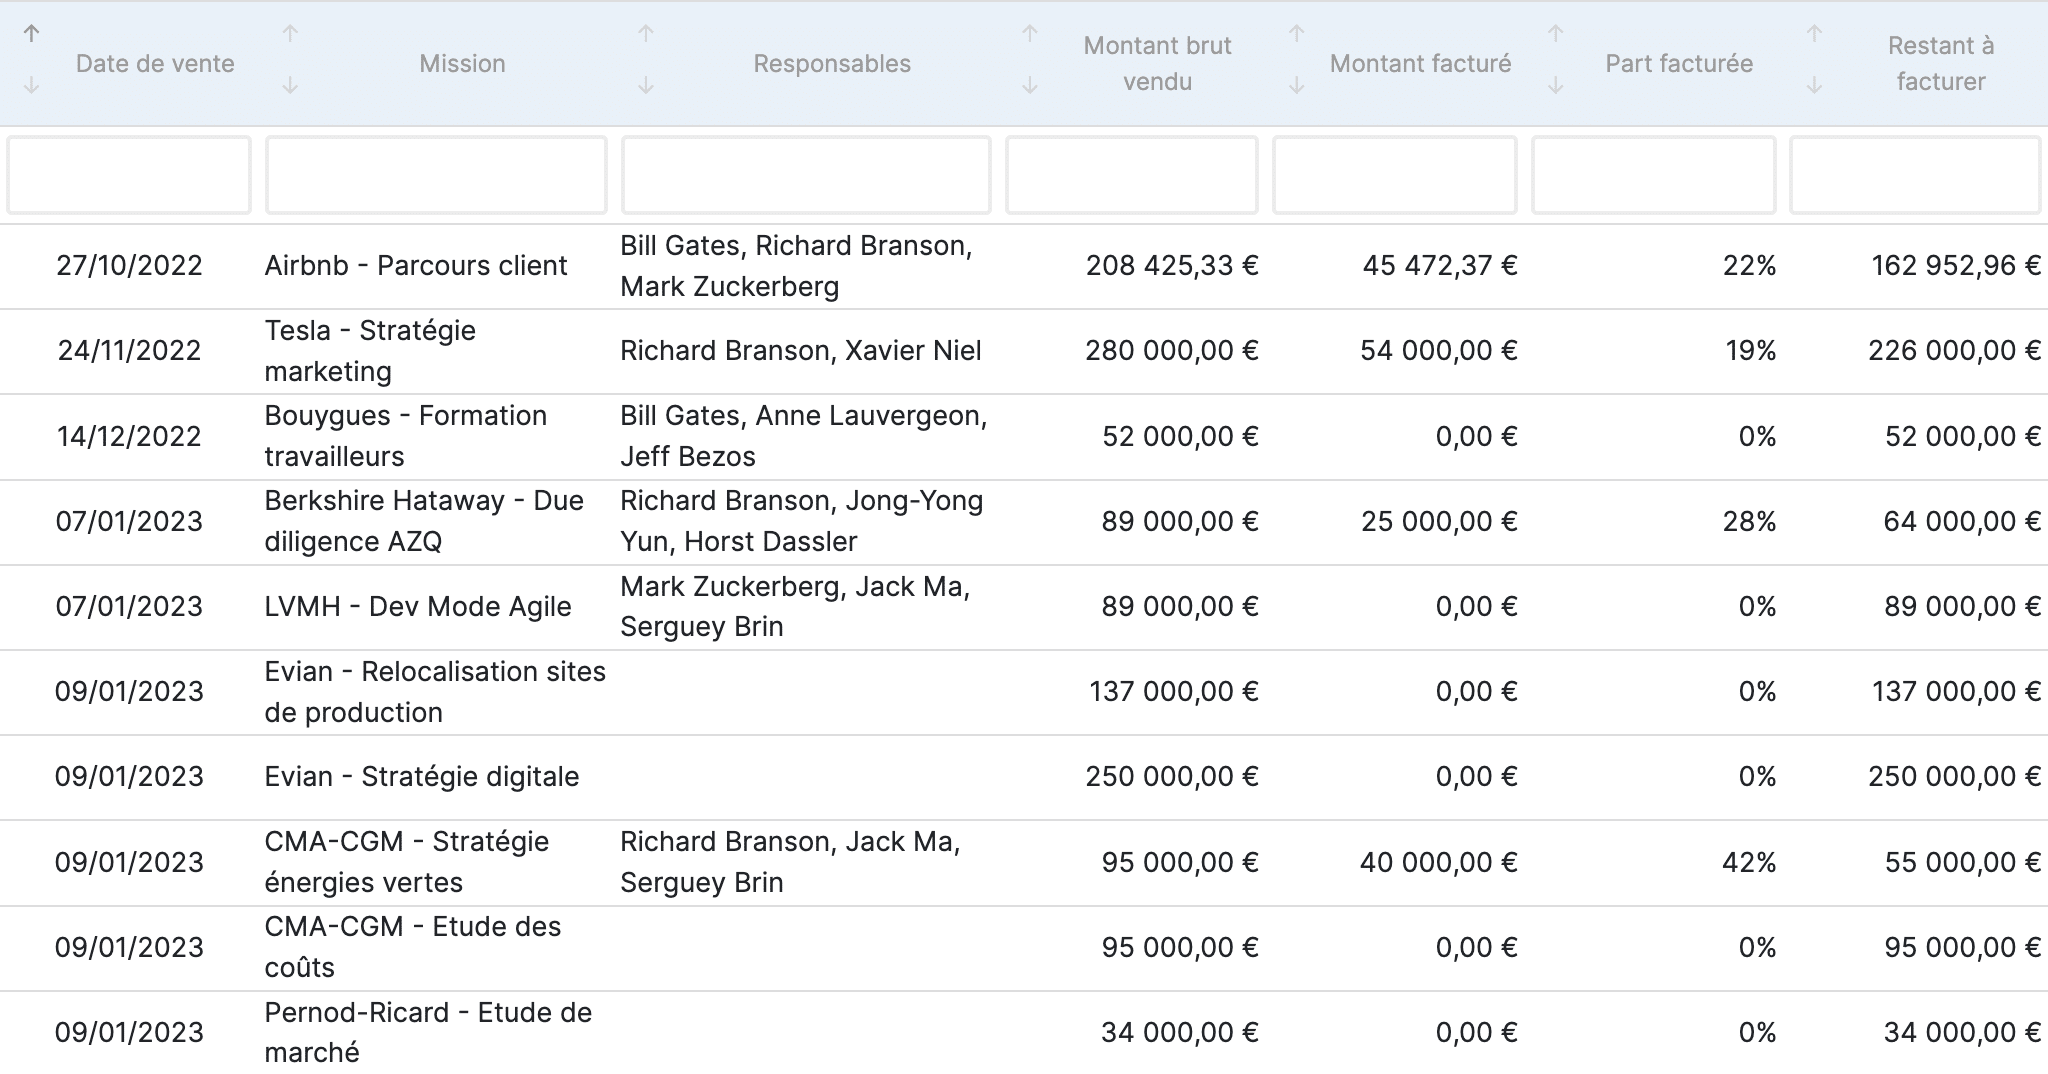Click the date 14/12/2022

click(x=129, y=436)
